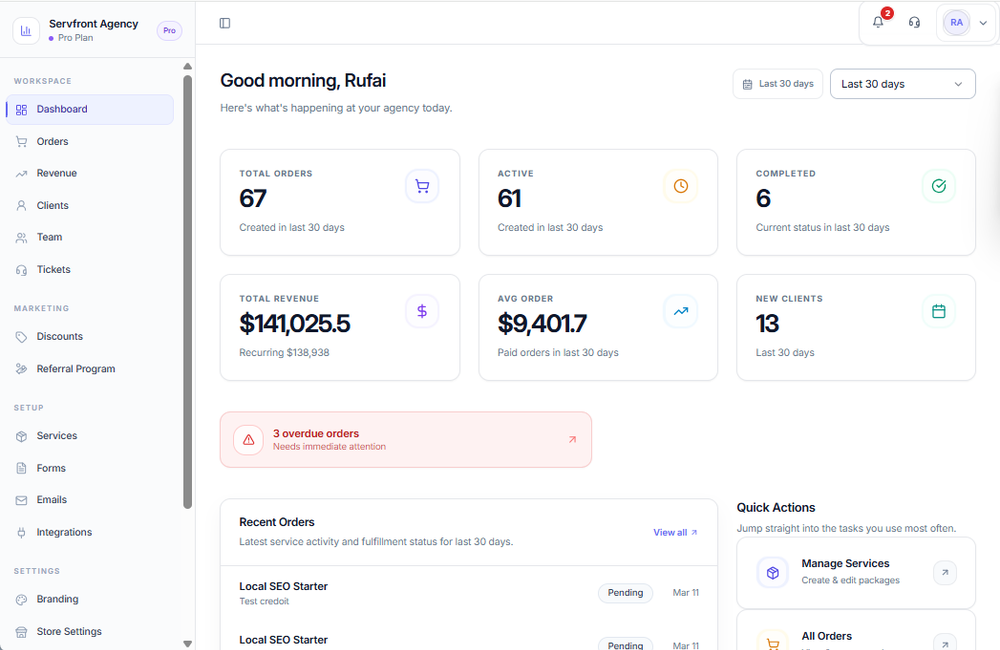Open the 3 overdue orders alert
Viewport: 1000px width, 650px height.
click(x=405, y=439)
